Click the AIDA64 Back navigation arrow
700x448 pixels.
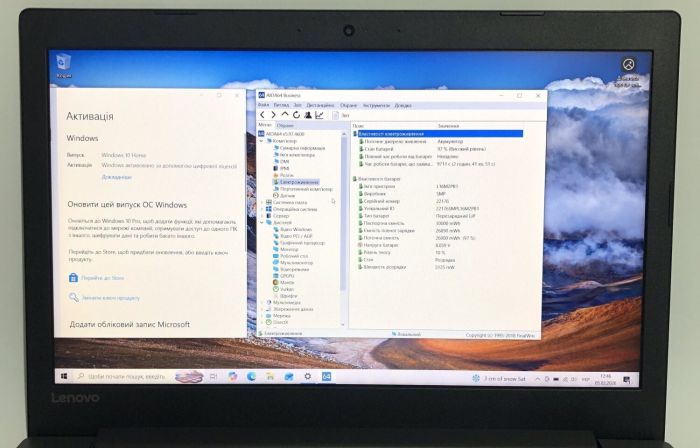263,115
